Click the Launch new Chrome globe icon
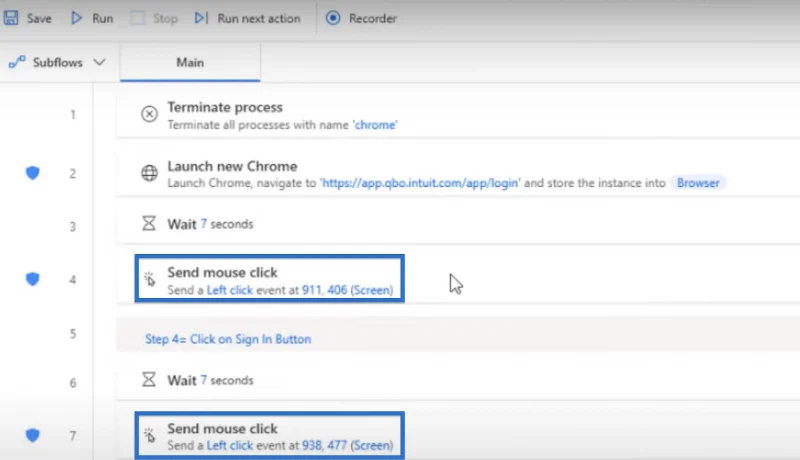Image resolution: width=800 pixels, height=460 pixels. [x=149, y=173]
